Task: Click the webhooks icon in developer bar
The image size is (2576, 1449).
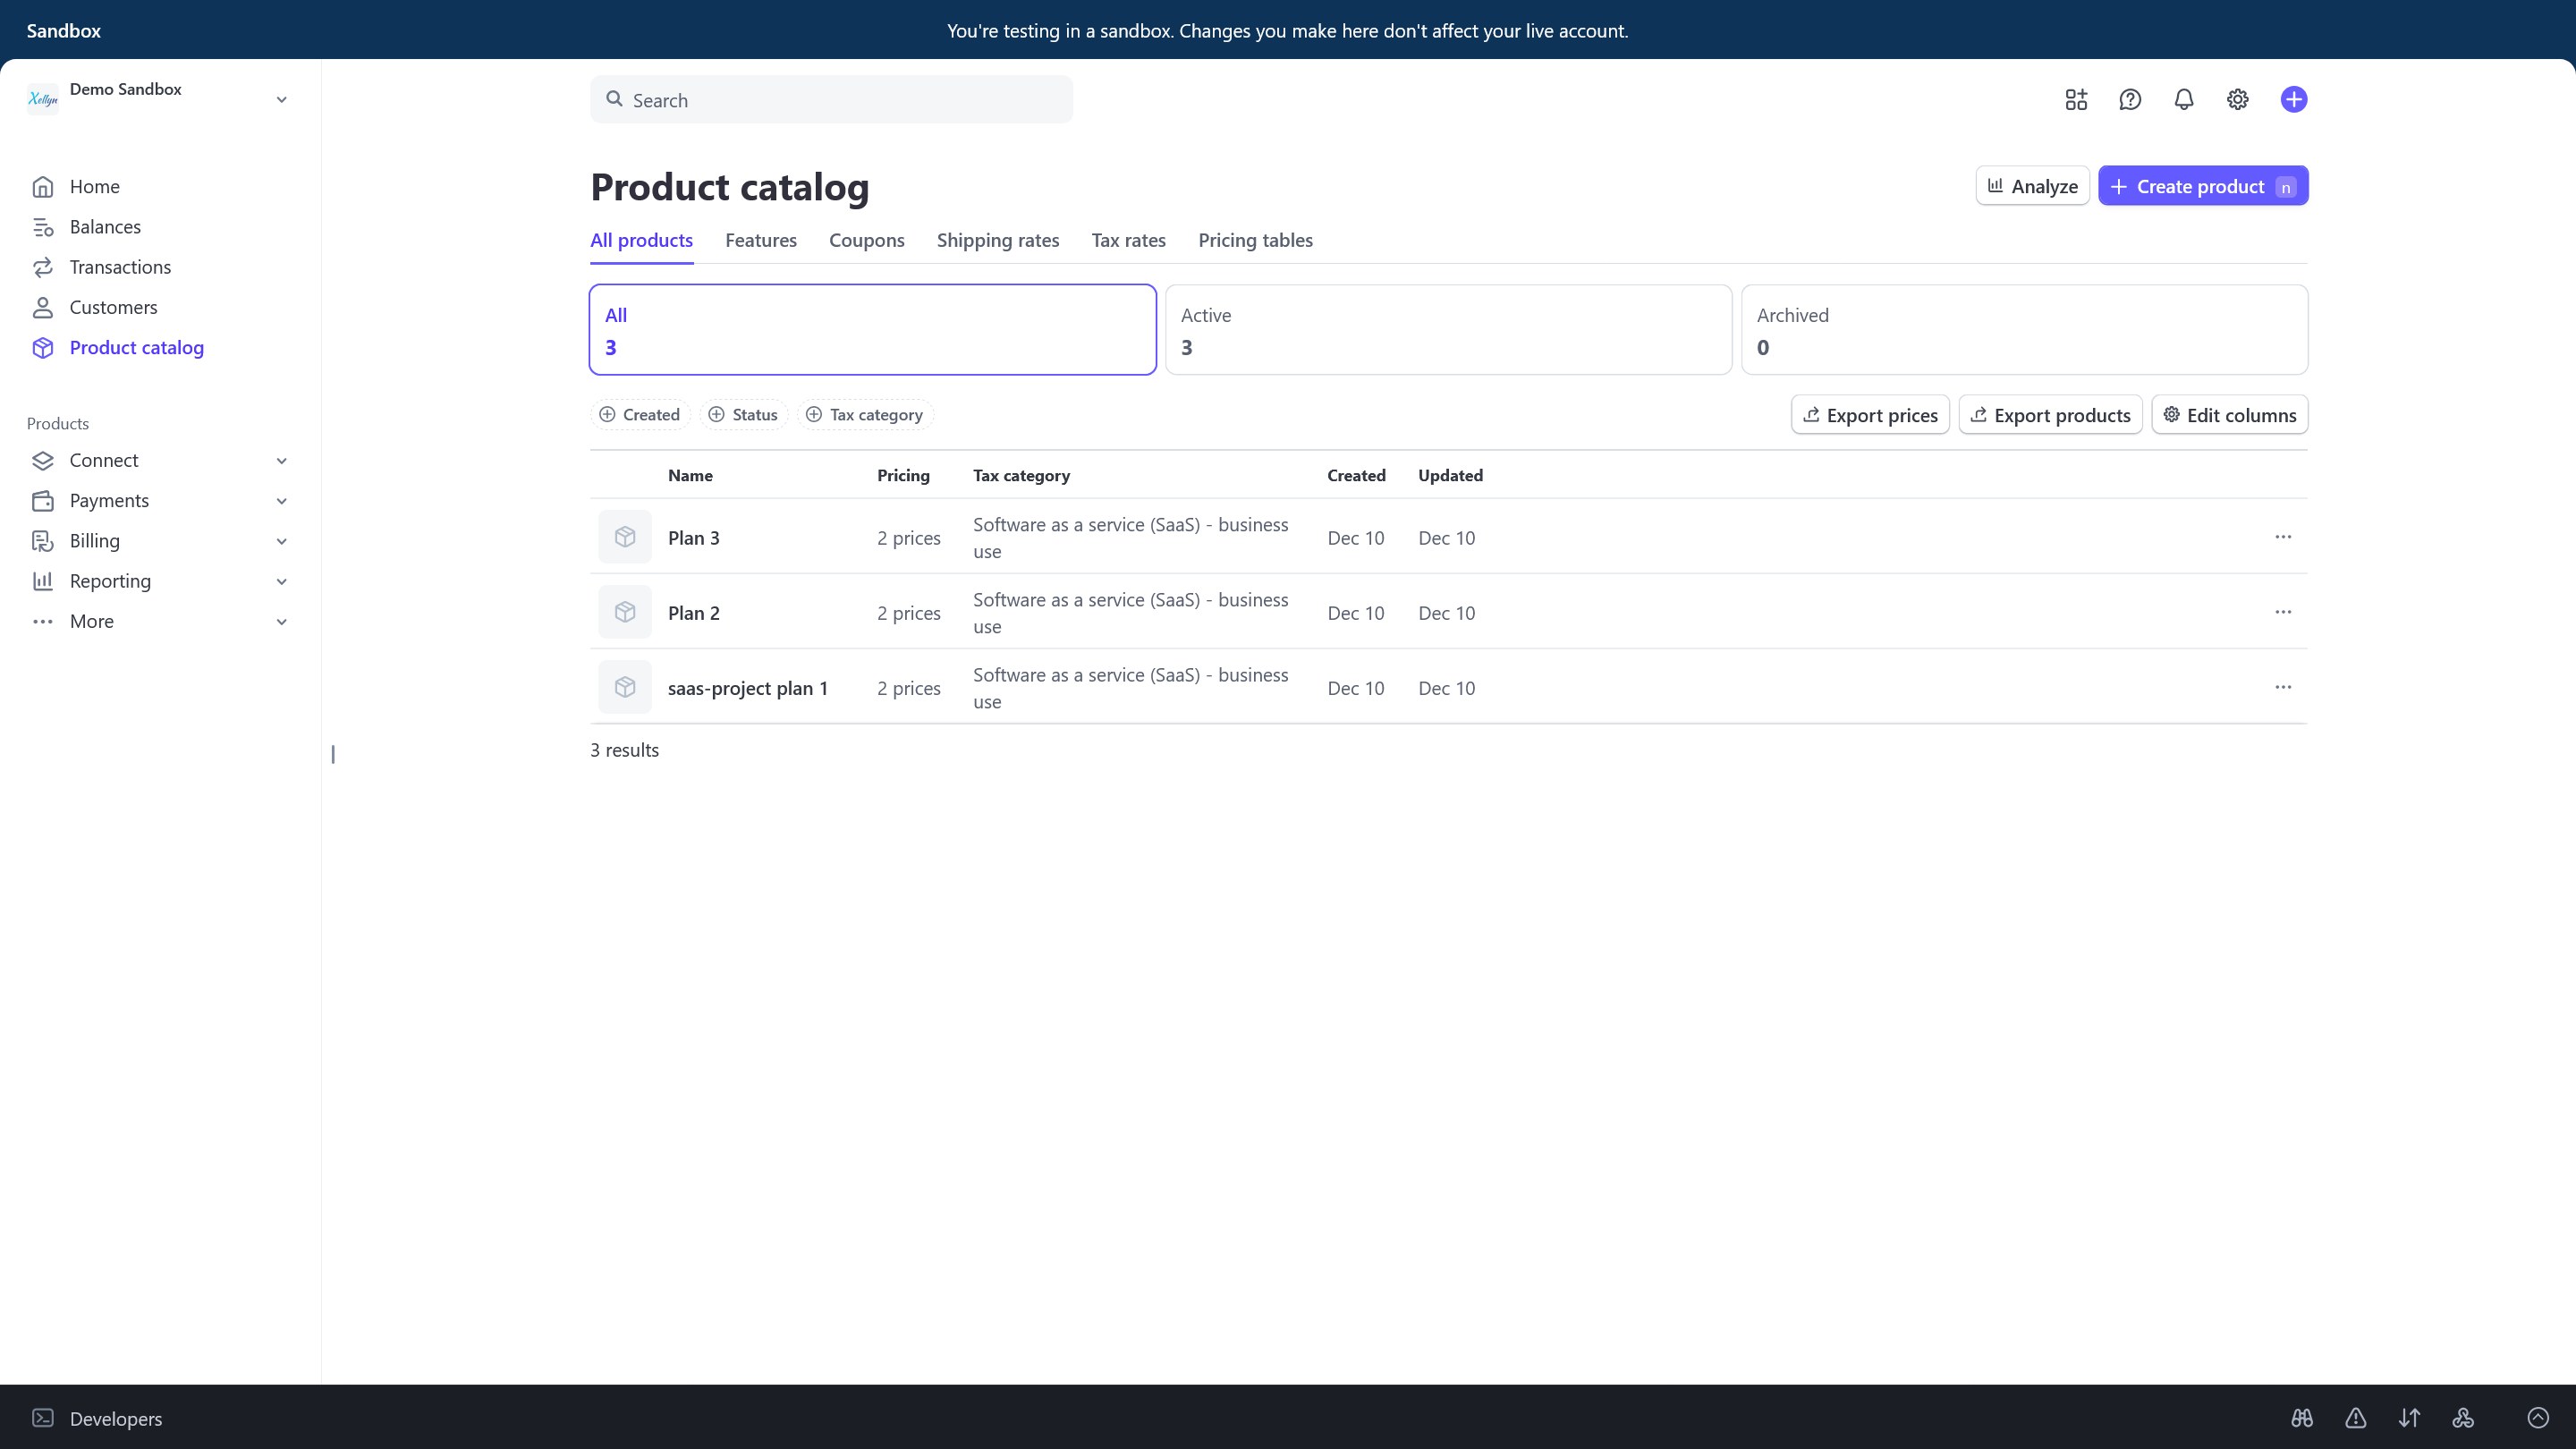Action: tap(2463, 1417)
